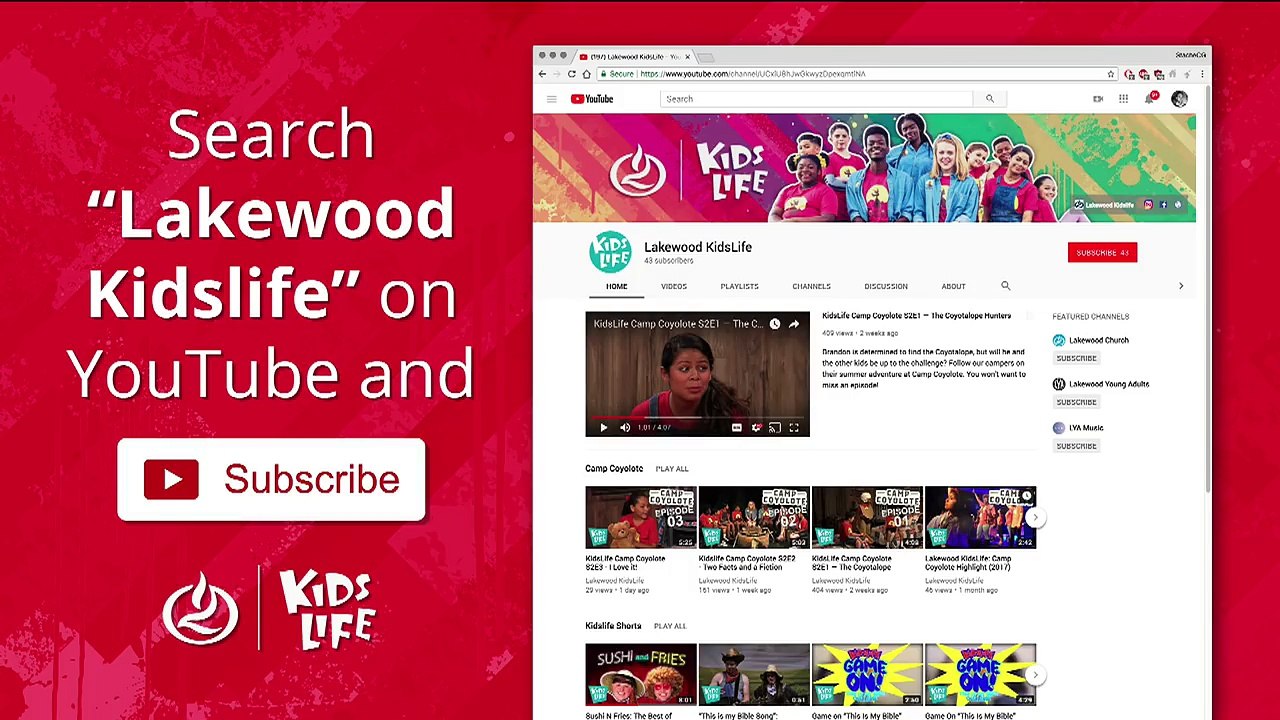Show more Kidslife Shorts with the next arrow
This screenshot has height=720, width=1280.
coord(1036,675)
